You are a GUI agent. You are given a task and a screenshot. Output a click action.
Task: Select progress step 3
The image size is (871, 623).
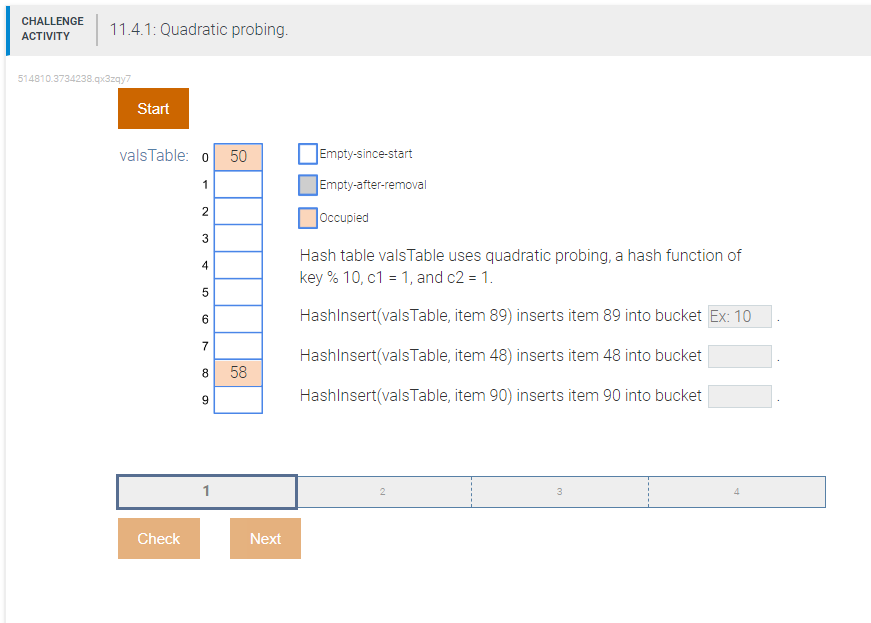point(559,491)
